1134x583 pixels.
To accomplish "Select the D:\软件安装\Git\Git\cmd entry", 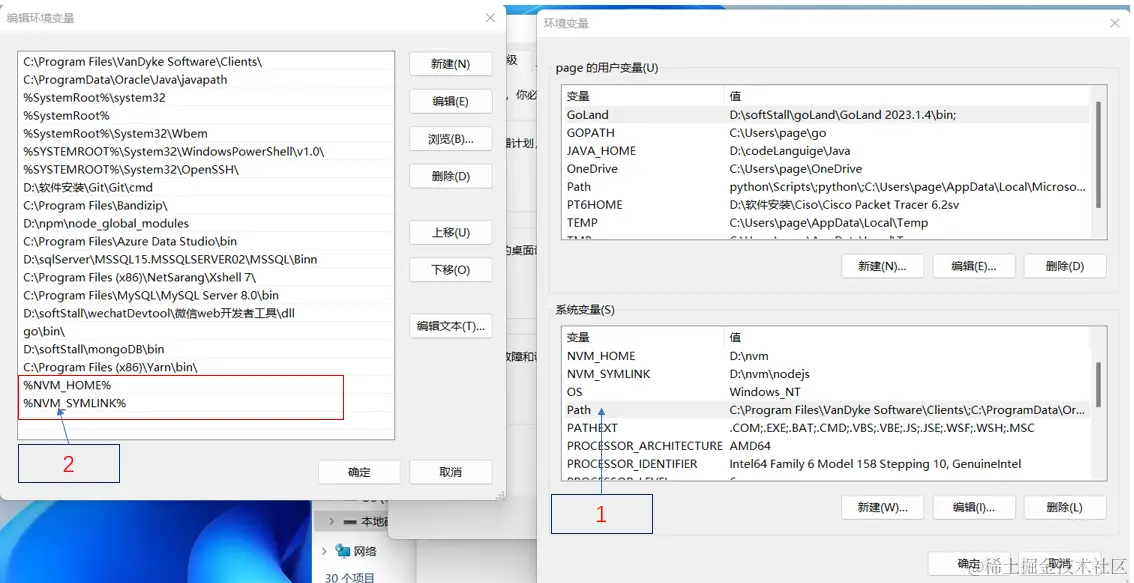I will (206, 187).
